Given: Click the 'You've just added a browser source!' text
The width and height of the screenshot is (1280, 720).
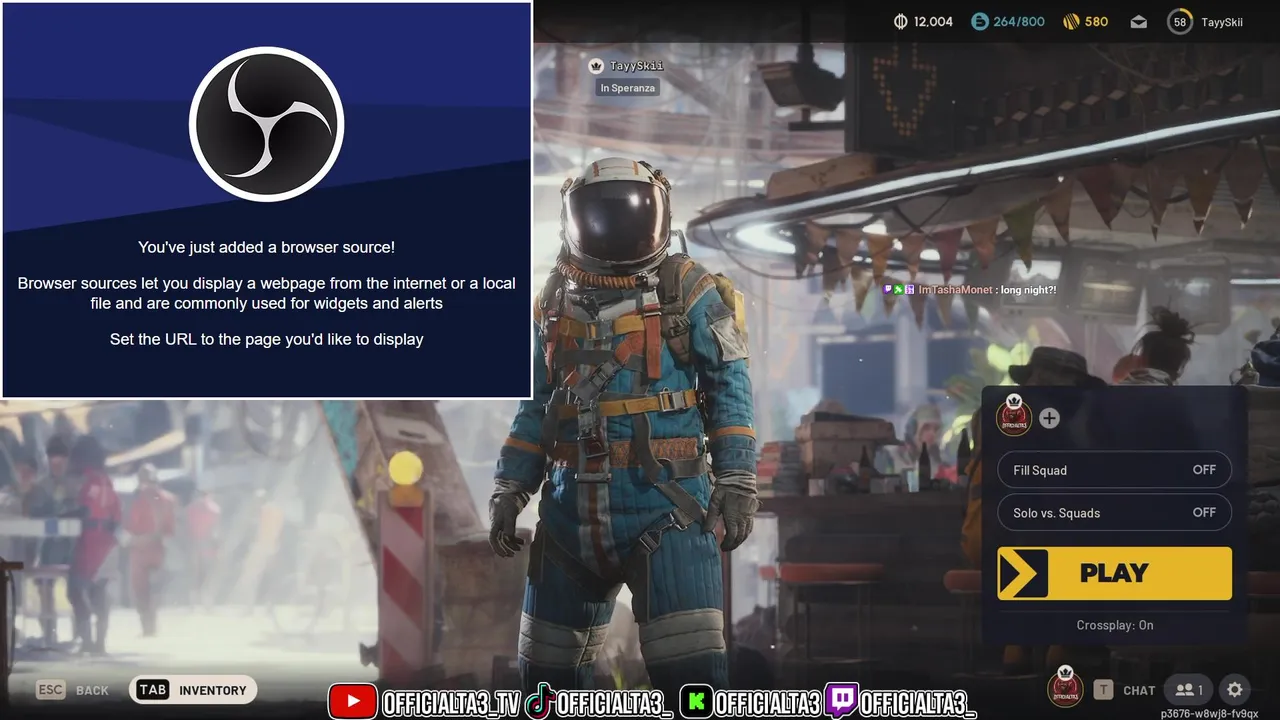Looking at the screenshot, I should click(x=266, y=247).
